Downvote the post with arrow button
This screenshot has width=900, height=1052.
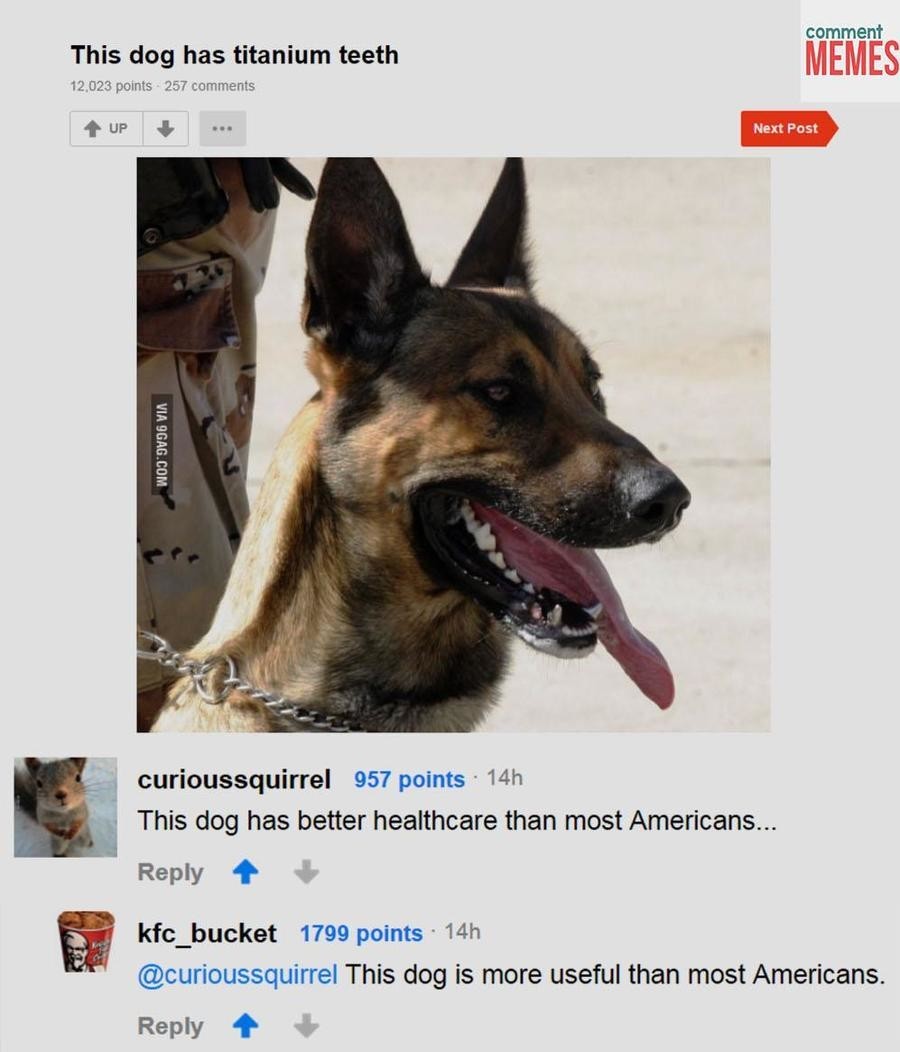[166, 128]
